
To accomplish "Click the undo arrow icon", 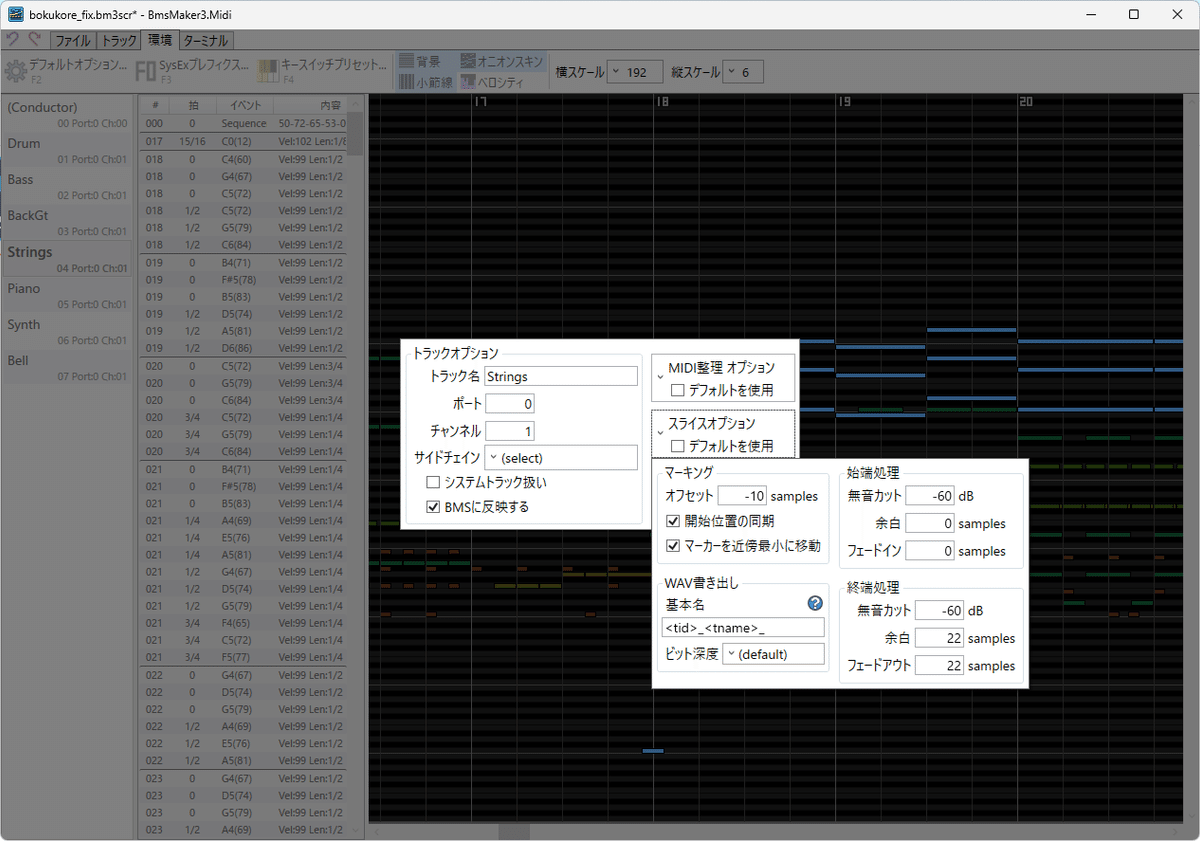I will coord(13,40).
